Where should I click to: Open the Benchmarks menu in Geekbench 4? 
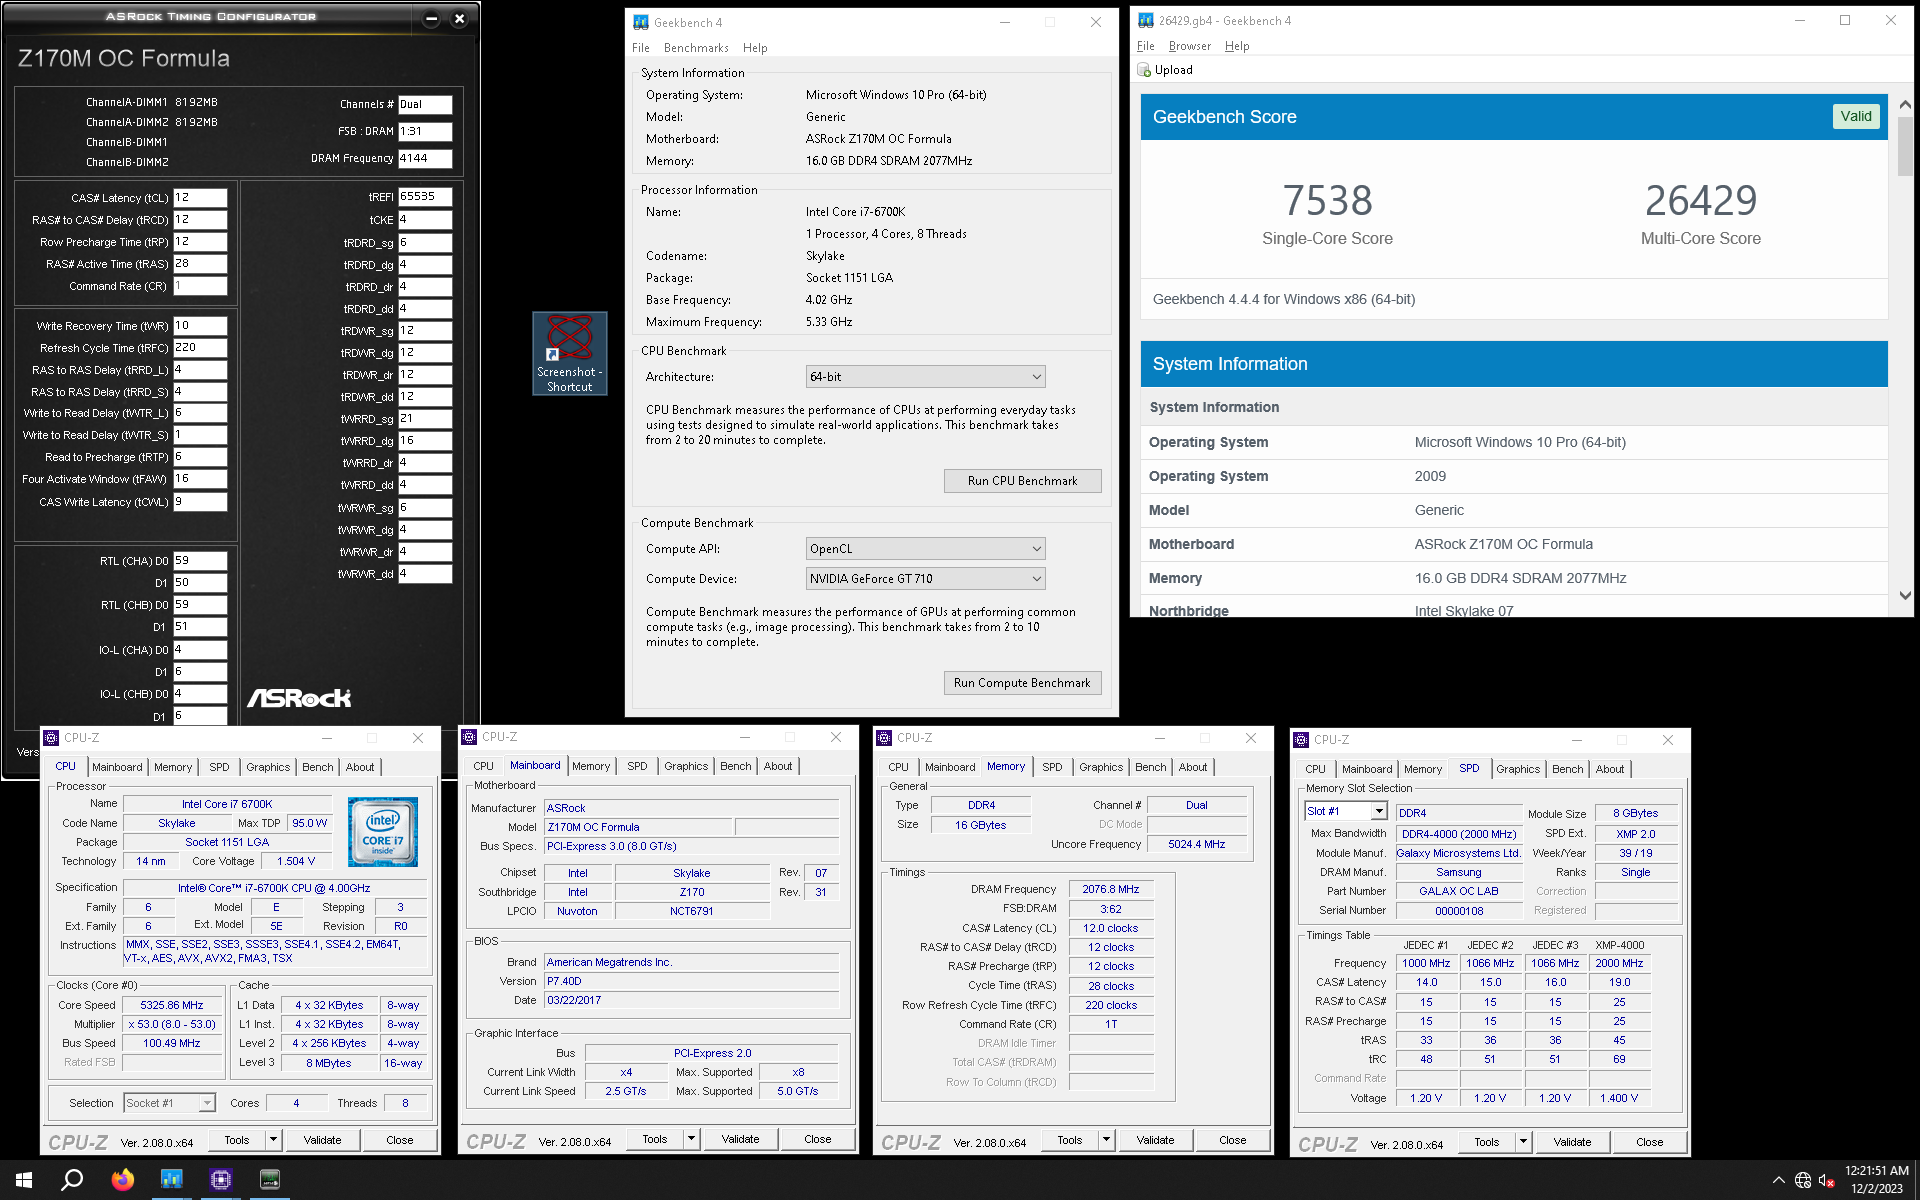tap(696, 48)
